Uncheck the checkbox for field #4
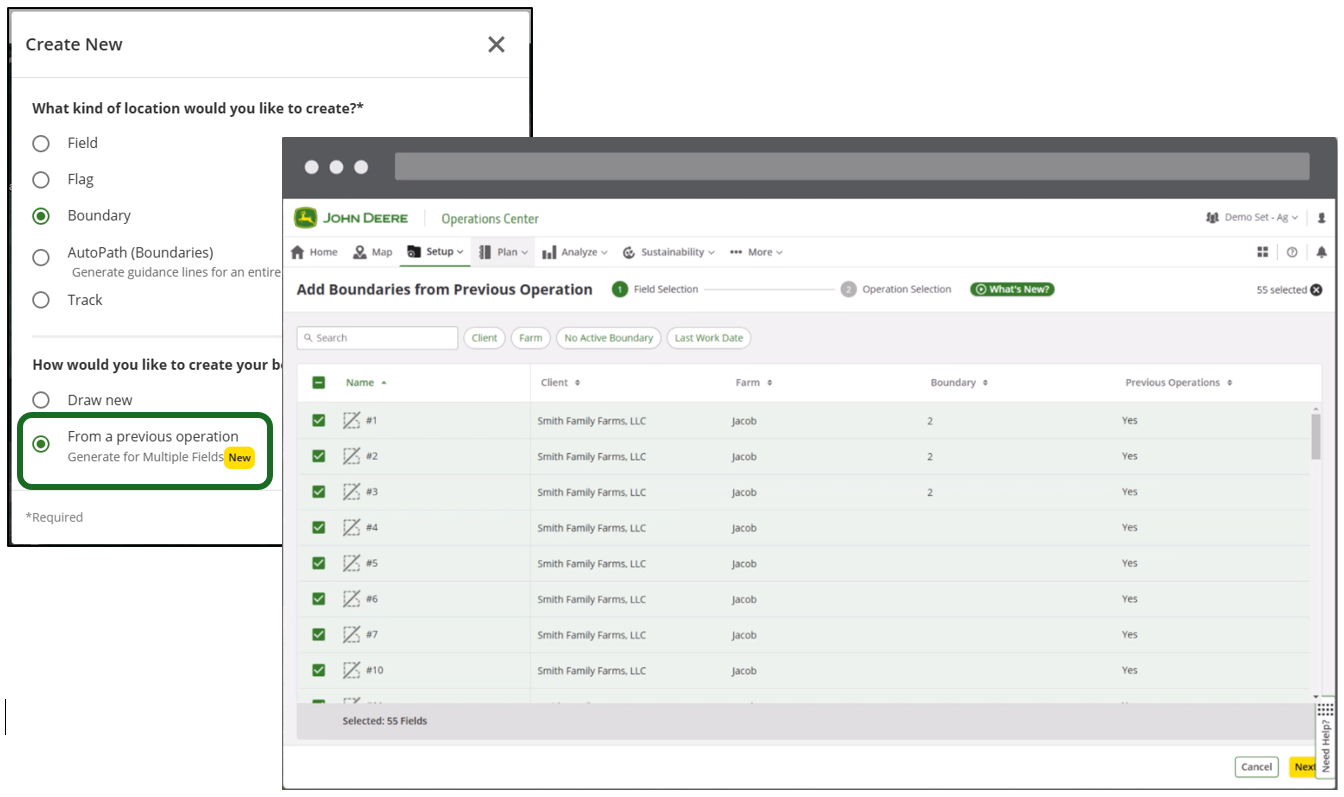The width and height of the screenshot is (1344, 797). [319, 527]
